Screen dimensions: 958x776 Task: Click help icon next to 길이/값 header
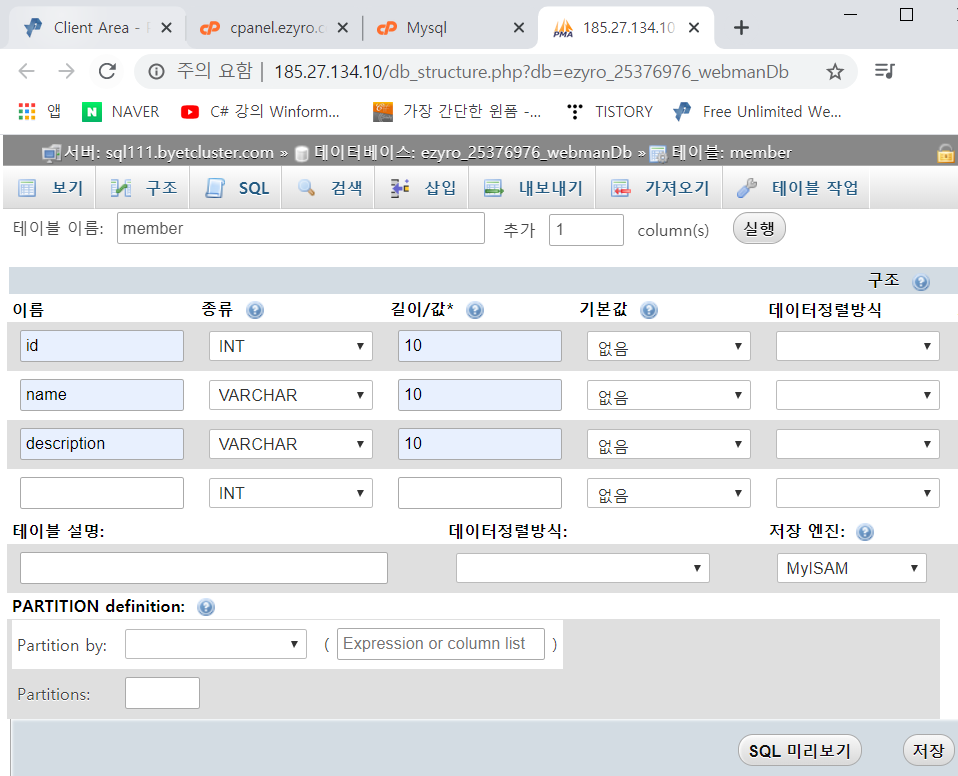[475, 310]
